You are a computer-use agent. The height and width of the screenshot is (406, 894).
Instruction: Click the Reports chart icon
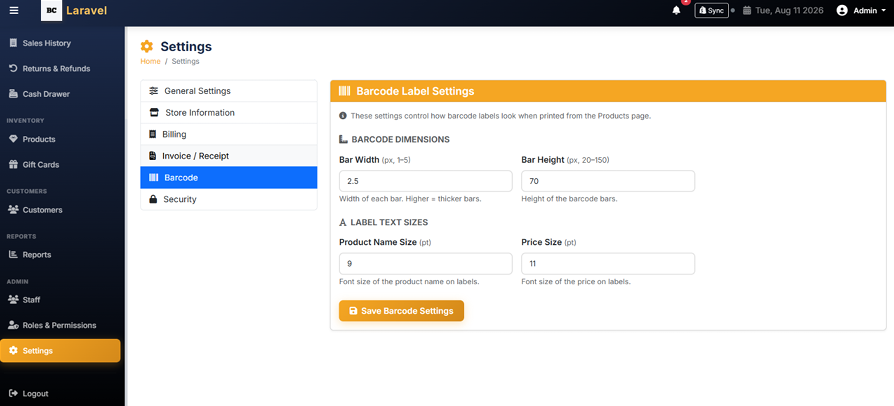point(13,254)
